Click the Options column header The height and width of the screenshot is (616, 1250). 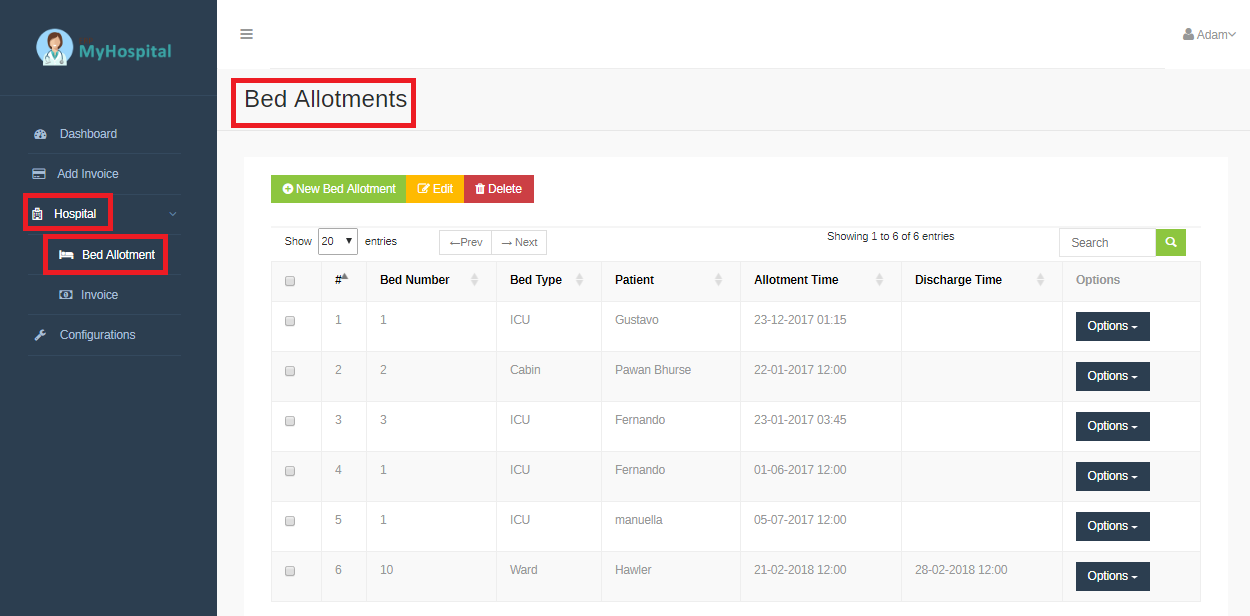point(1098,280)
